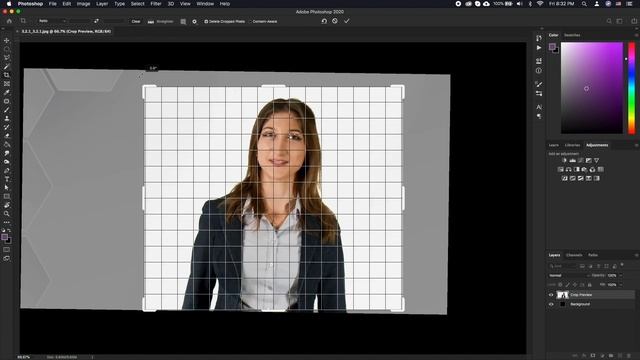Open the History panel icon

[539, 38]
